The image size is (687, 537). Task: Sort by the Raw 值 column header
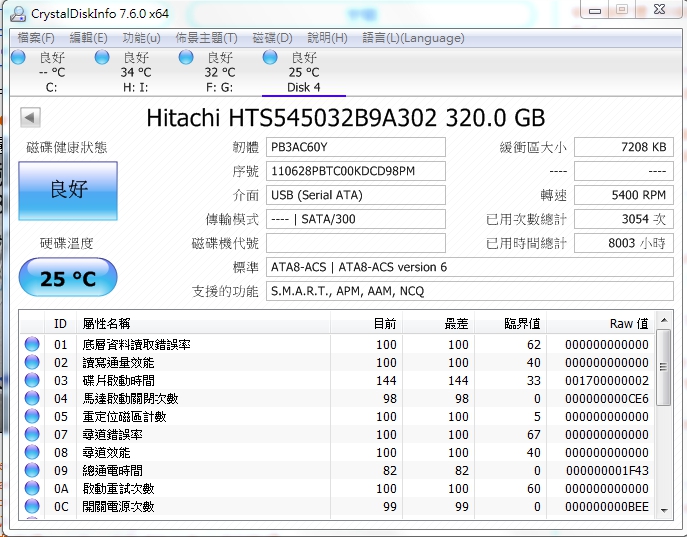tap(600, 324)
